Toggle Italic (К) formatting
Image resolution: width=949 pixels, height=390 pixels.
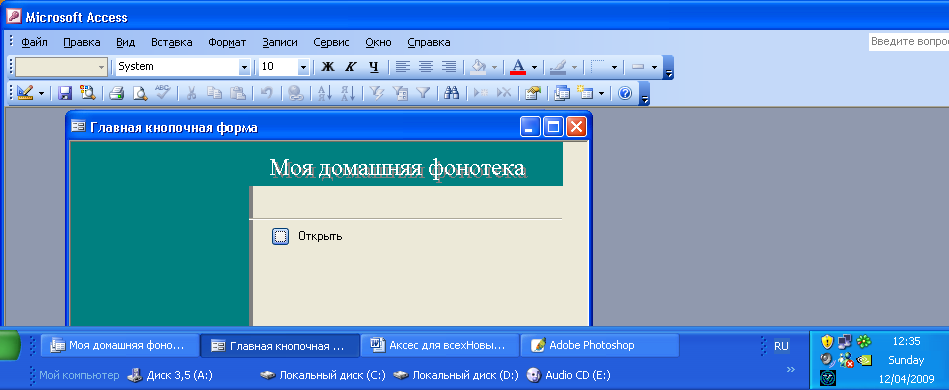[350, 67]
